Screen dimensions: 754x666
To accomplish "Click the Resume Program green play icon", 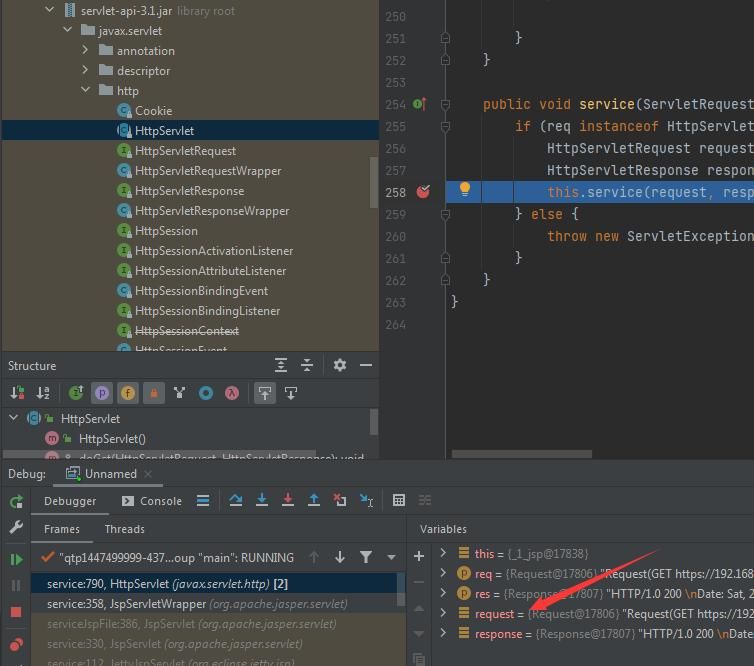I will point(16,559).
